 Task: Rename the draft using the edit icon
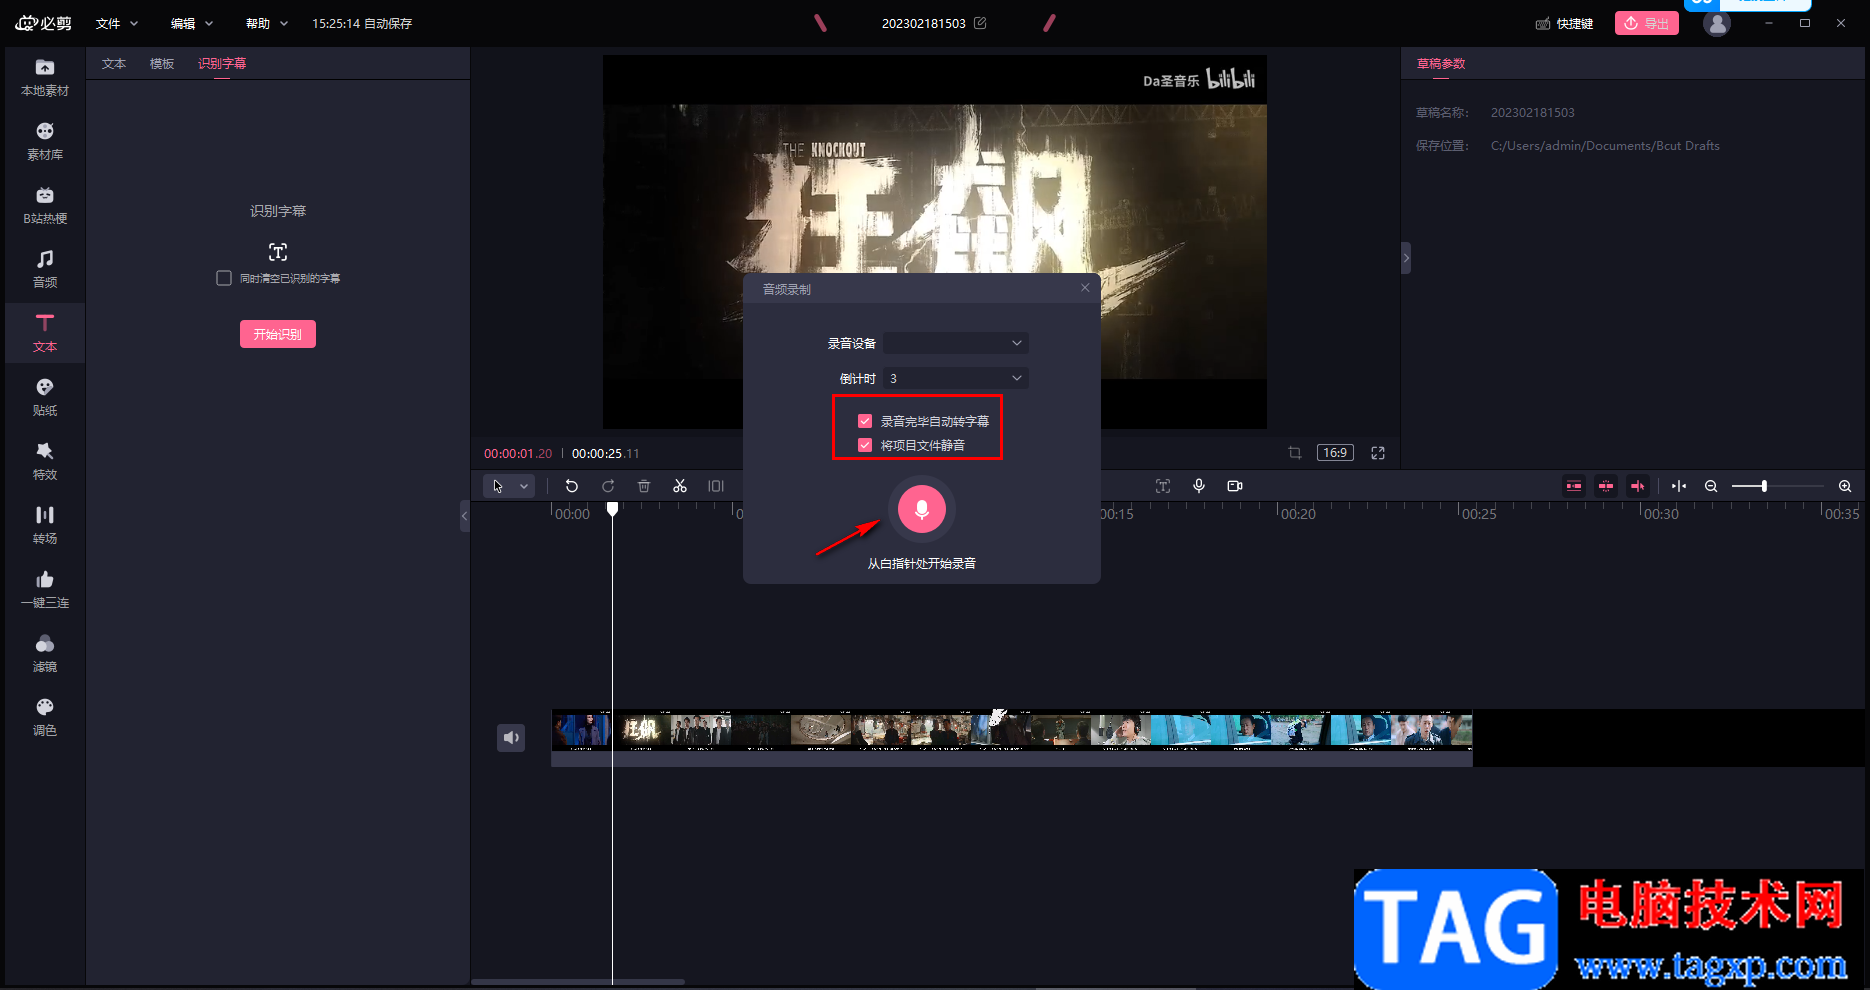[980, 23]
